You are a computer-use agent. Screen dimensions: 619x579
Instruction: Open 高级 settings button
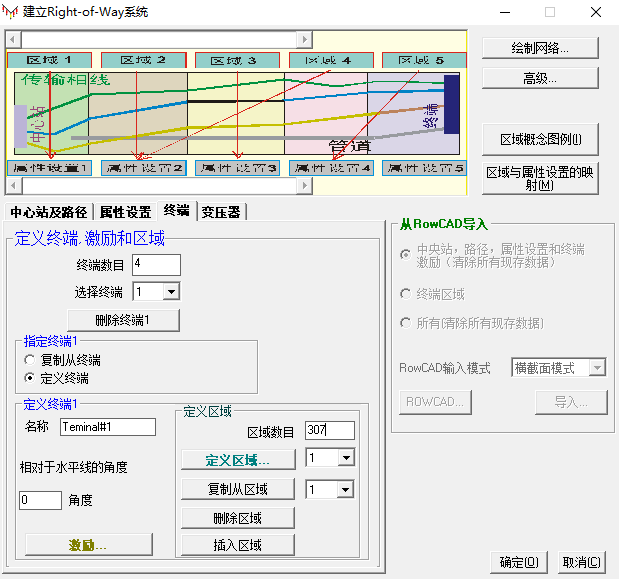pyautogui.click(x=540, y=77)
